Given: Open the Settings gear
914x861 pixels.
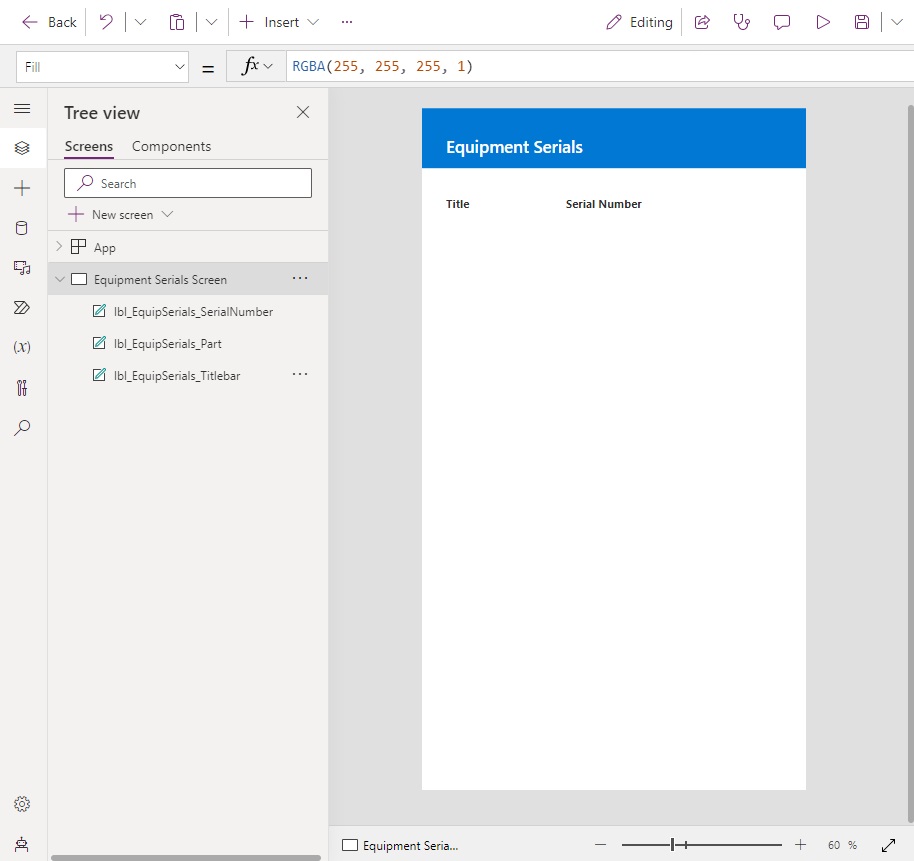Looking at the screenshot, I should point(22,803).
